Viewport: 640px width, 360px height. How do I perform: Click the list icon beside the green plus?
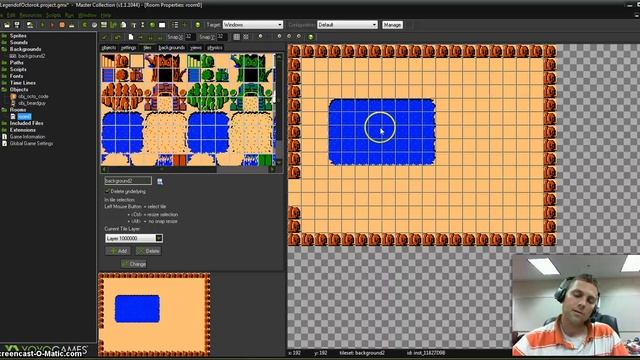pos(175,25)
